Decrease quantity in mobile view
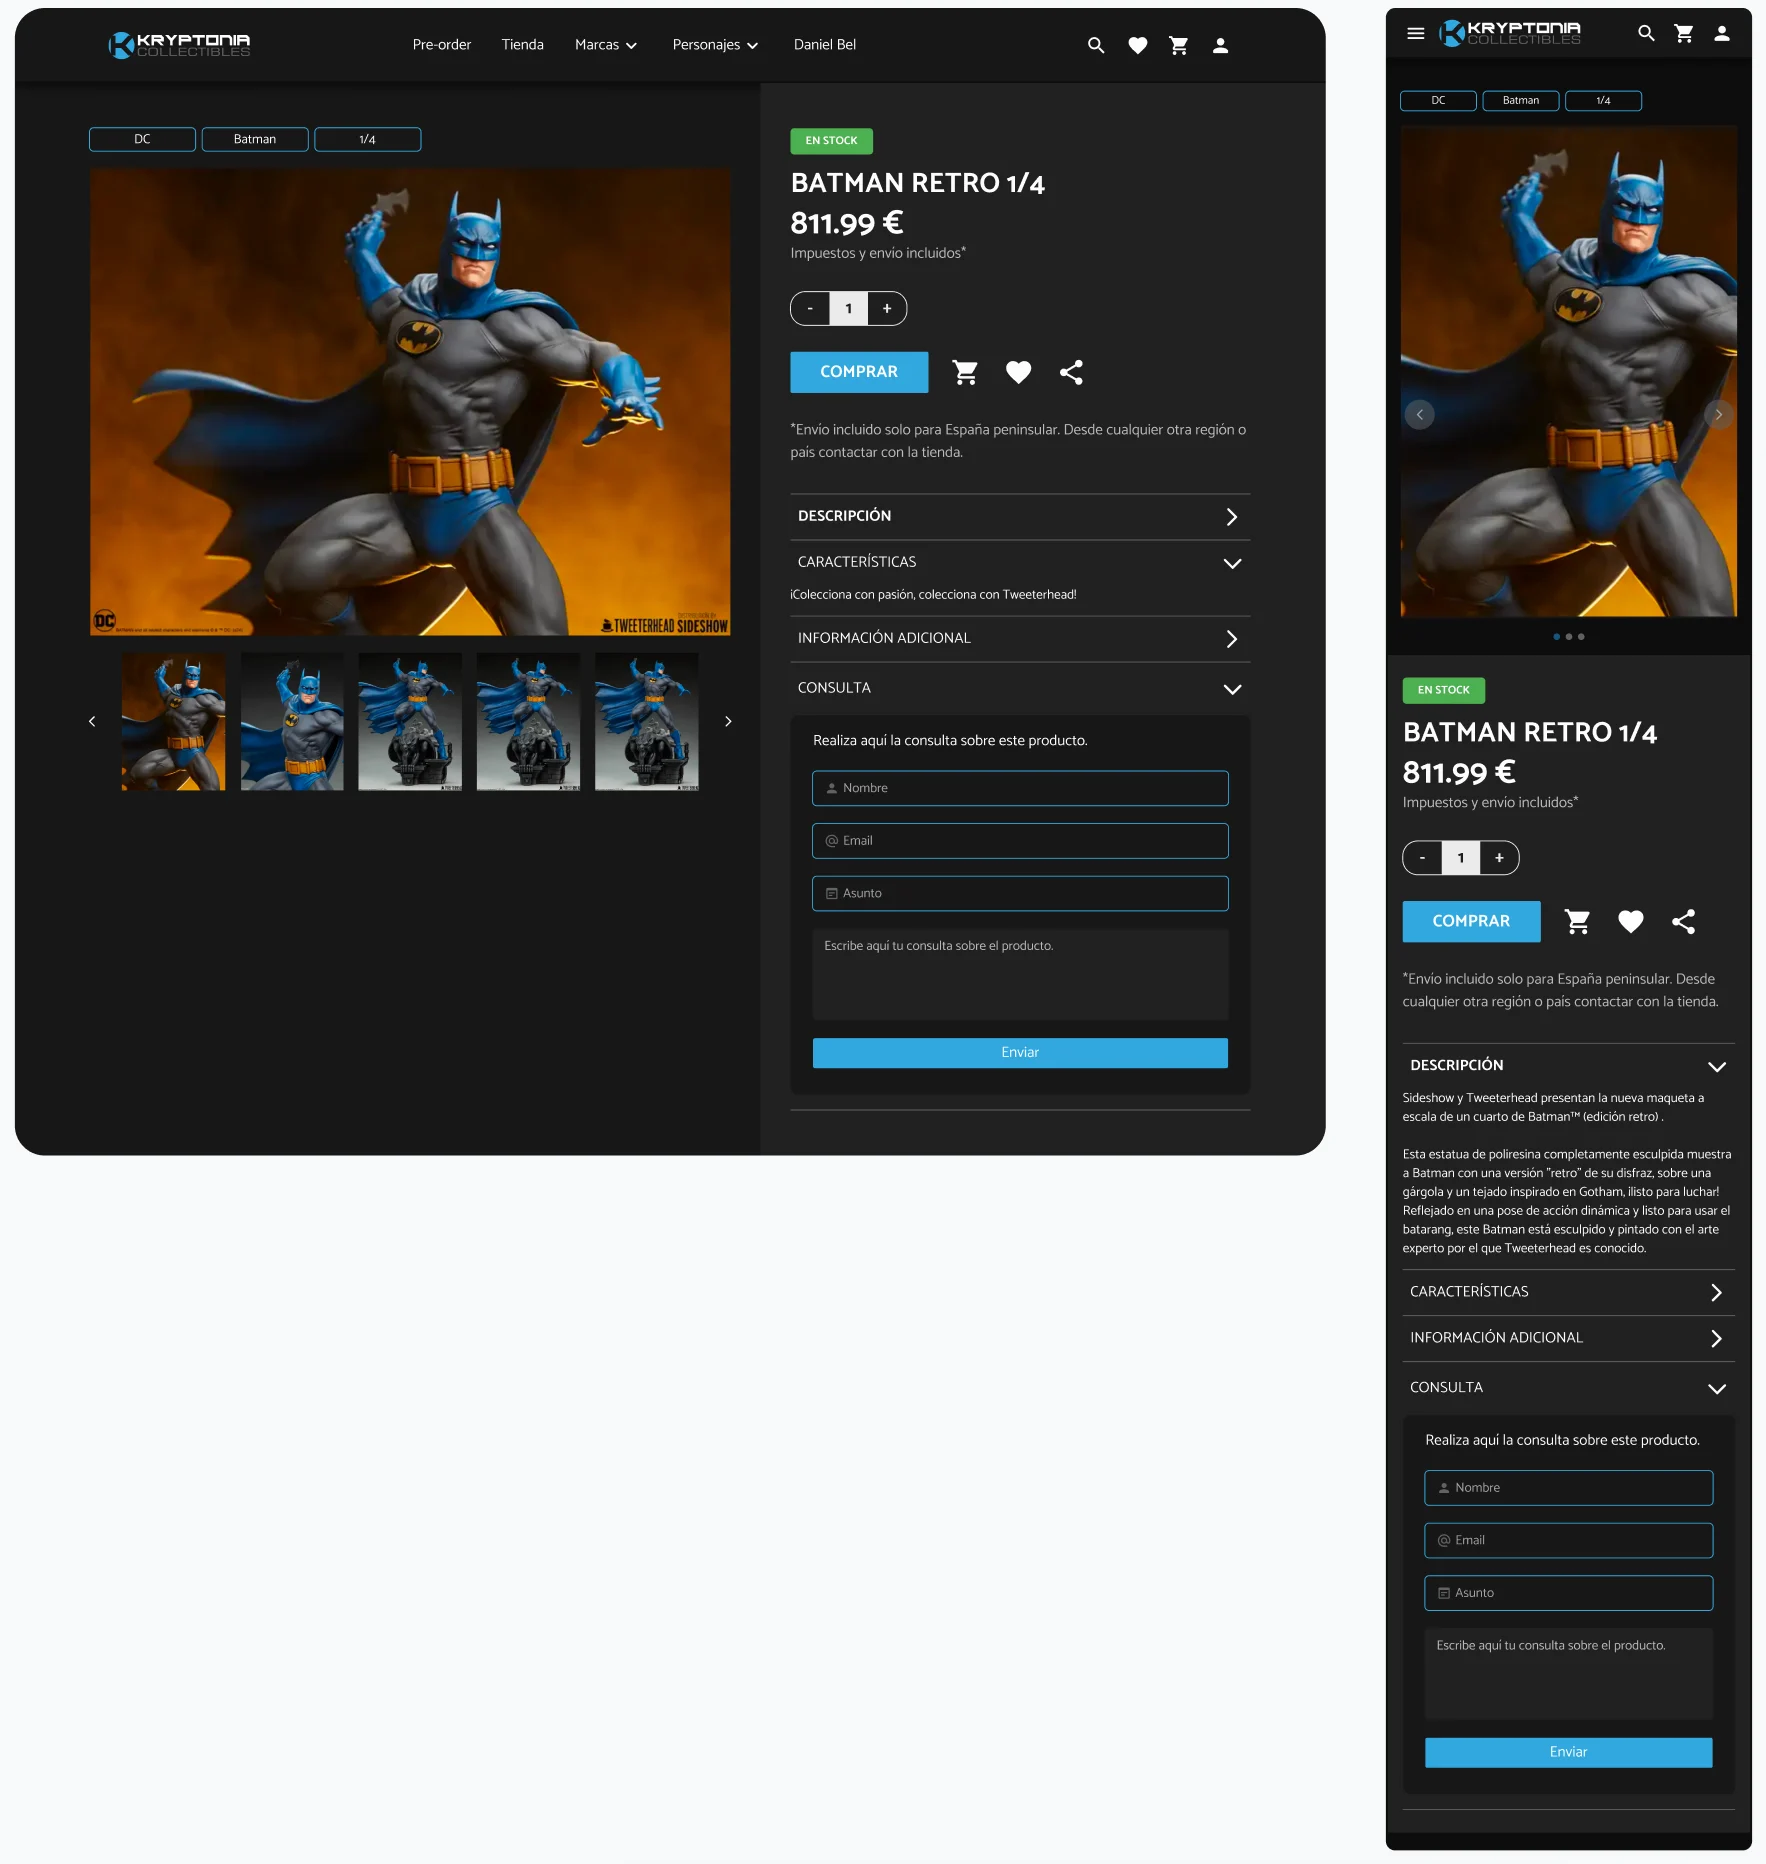 pos(1422,858)
